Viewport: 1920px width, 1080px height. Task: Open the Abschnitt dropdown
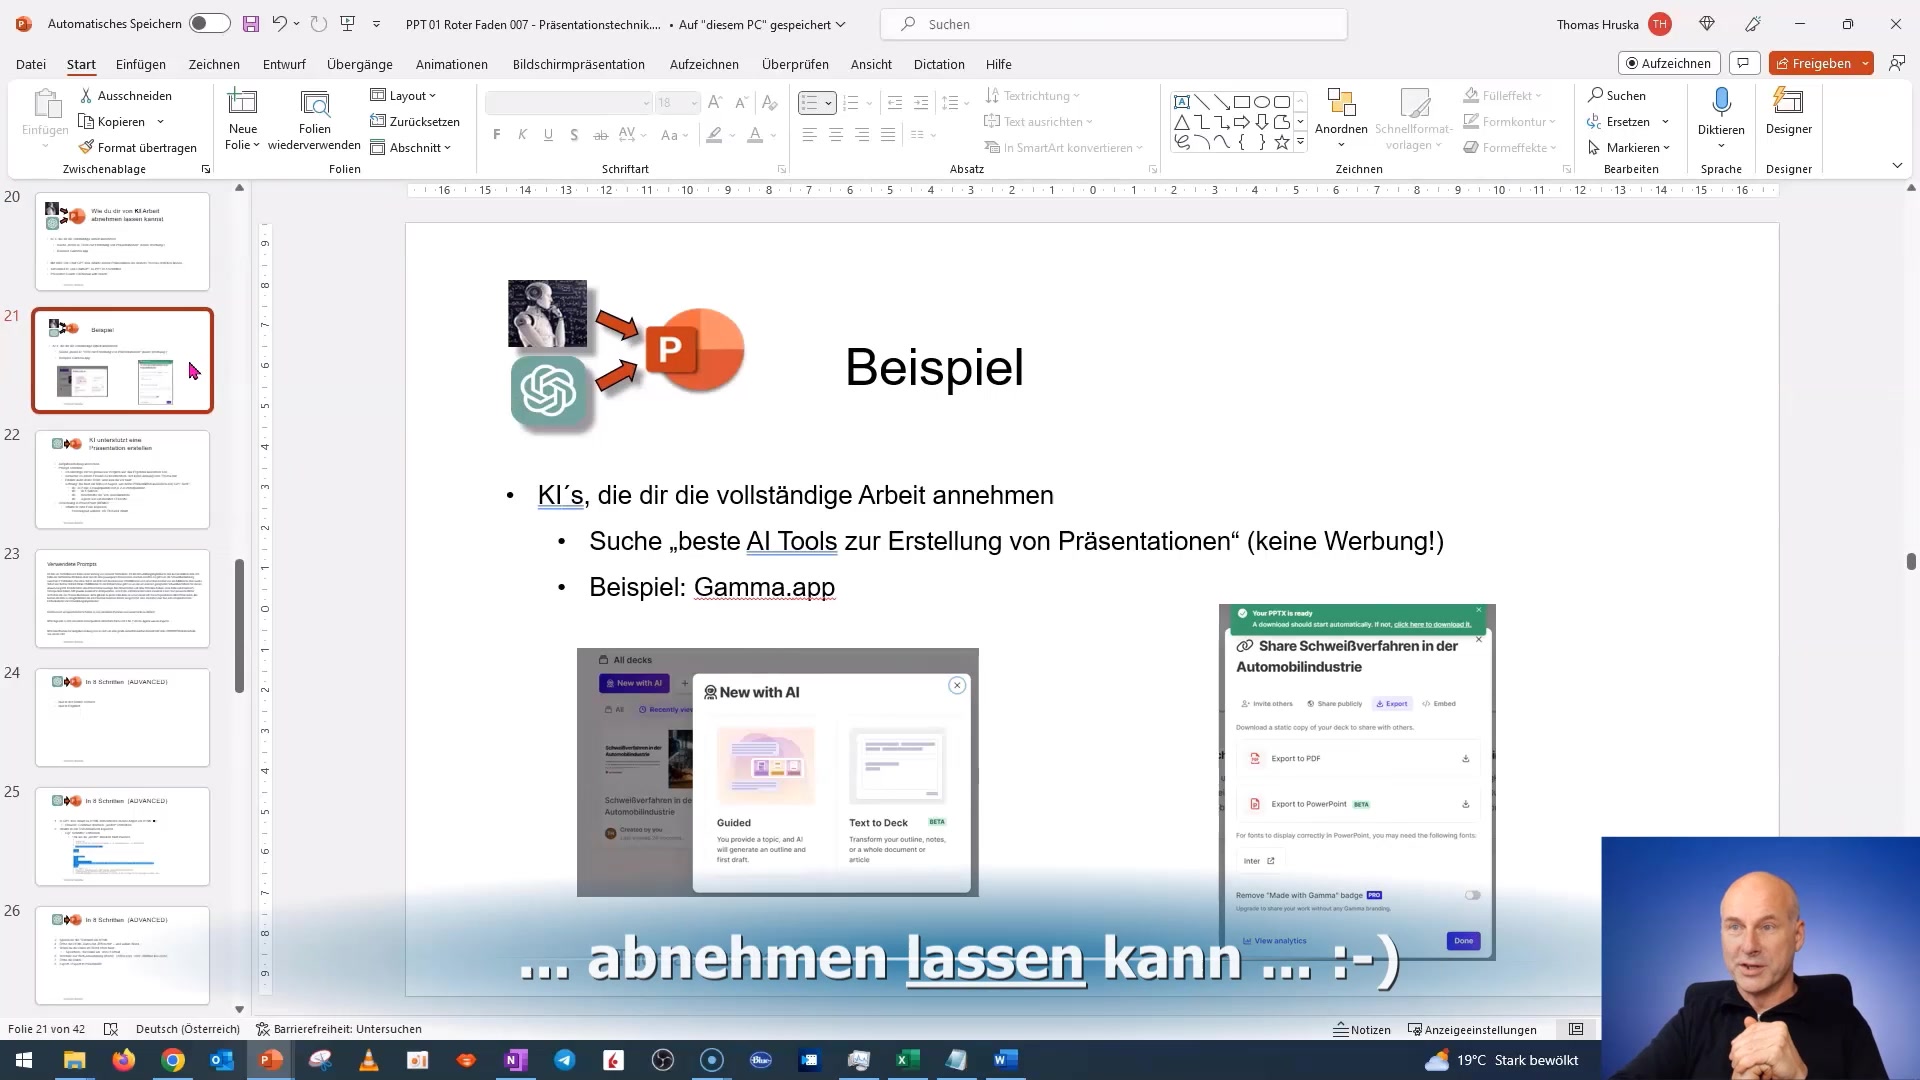411,147
